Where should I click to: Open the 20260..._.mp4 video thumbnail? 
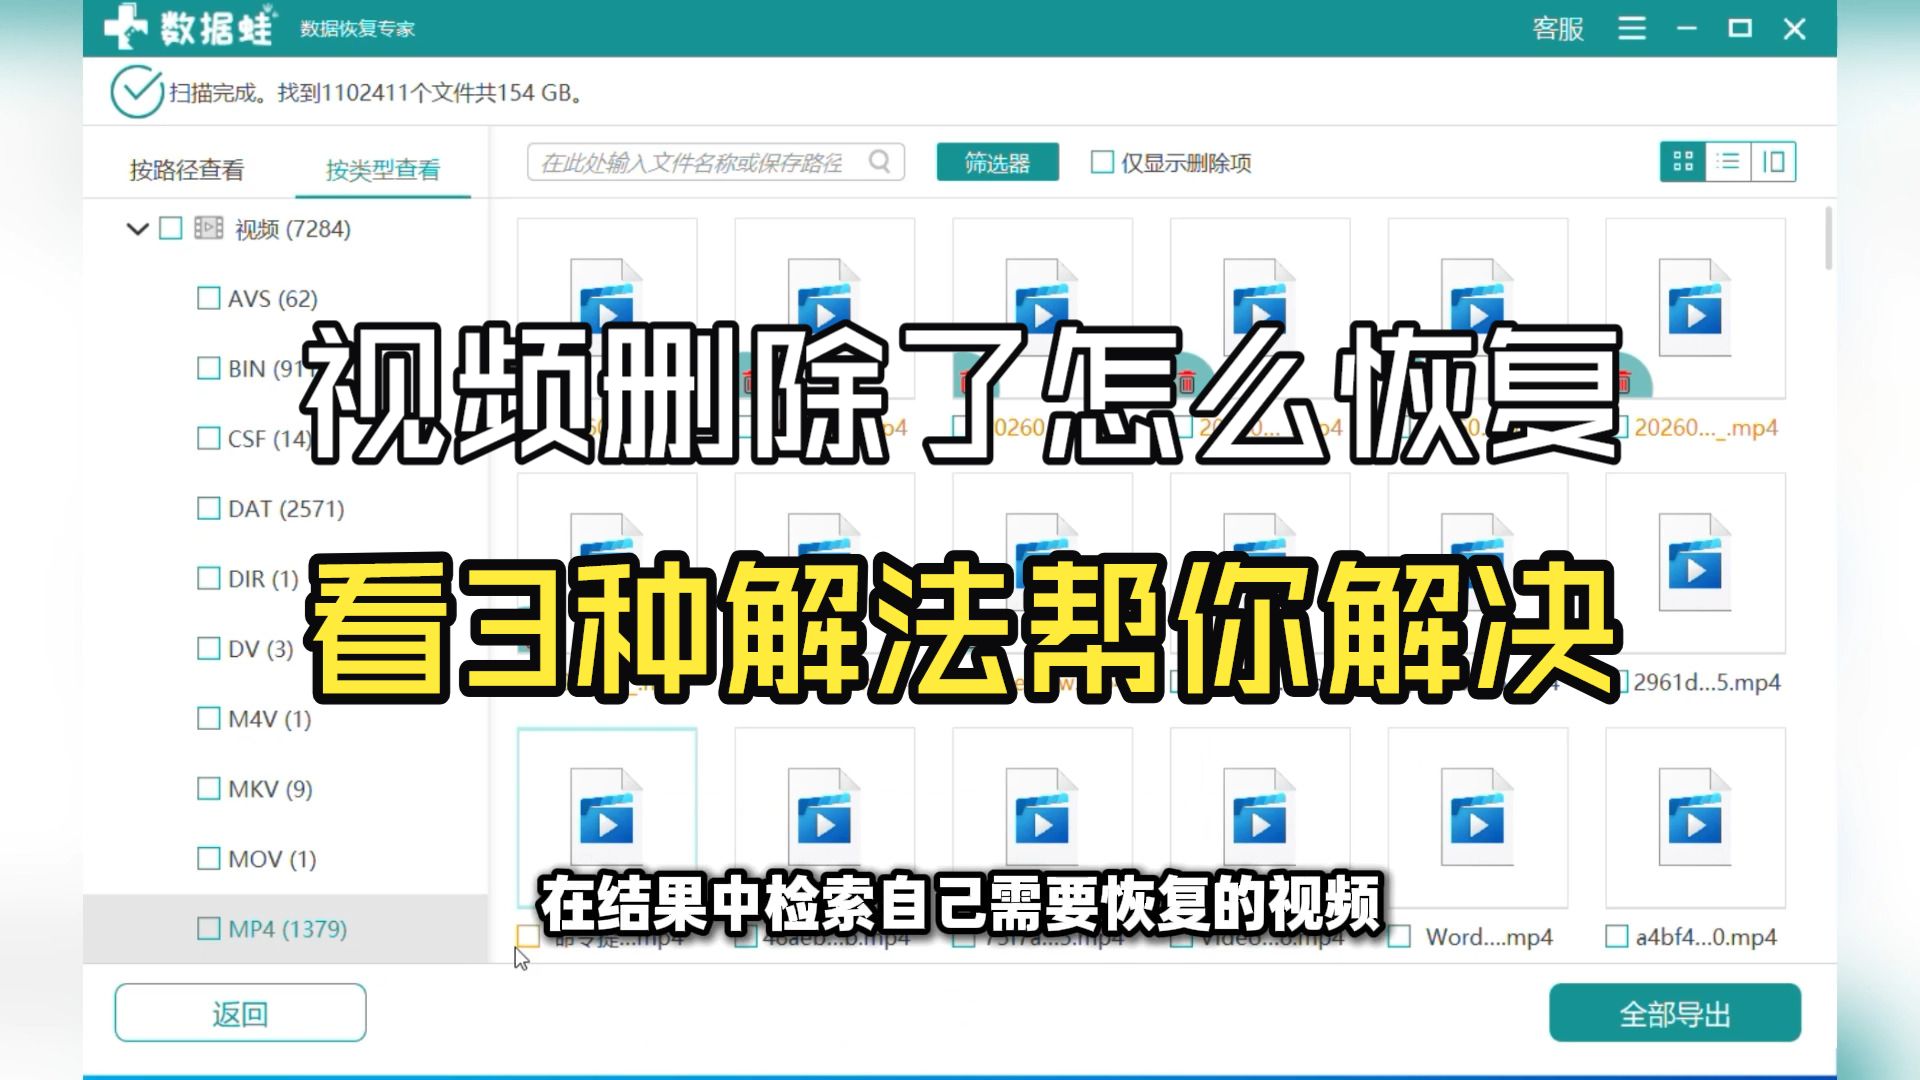[1695, 308]
